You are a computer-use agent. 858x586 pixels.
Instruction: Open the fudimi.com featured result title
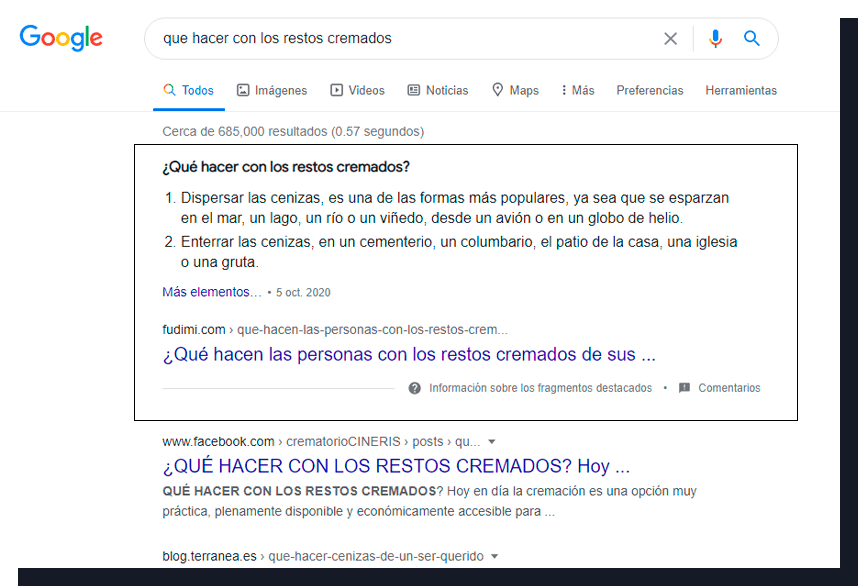[409, 354]
